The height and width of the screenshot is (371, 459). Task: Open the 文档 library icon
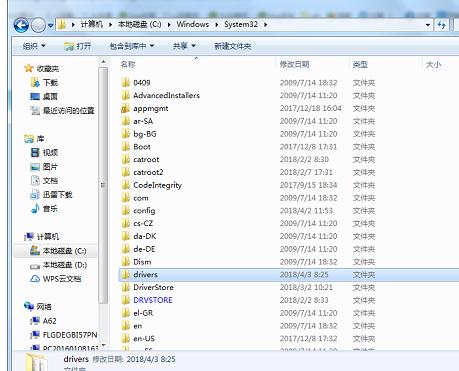tap(35, 181)
